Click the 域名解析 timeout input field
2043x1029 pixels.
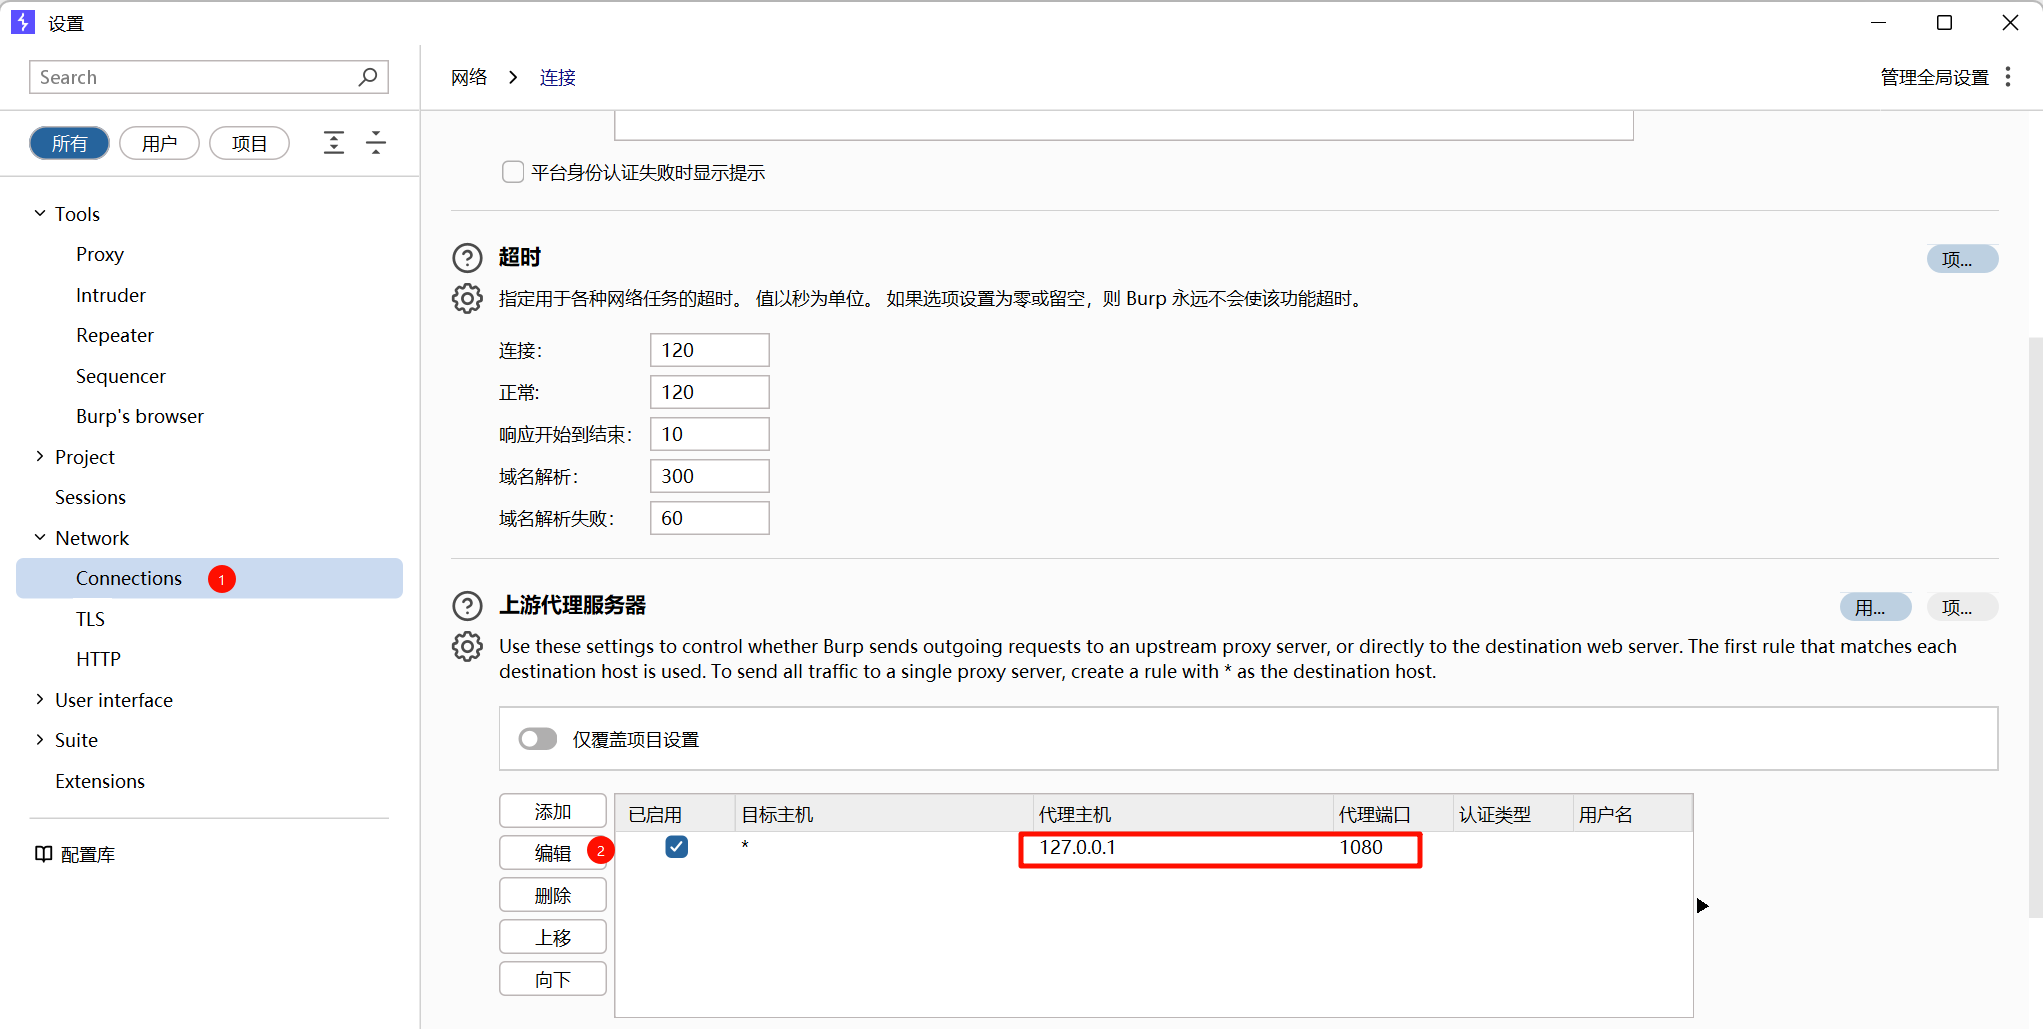point(709,476)
